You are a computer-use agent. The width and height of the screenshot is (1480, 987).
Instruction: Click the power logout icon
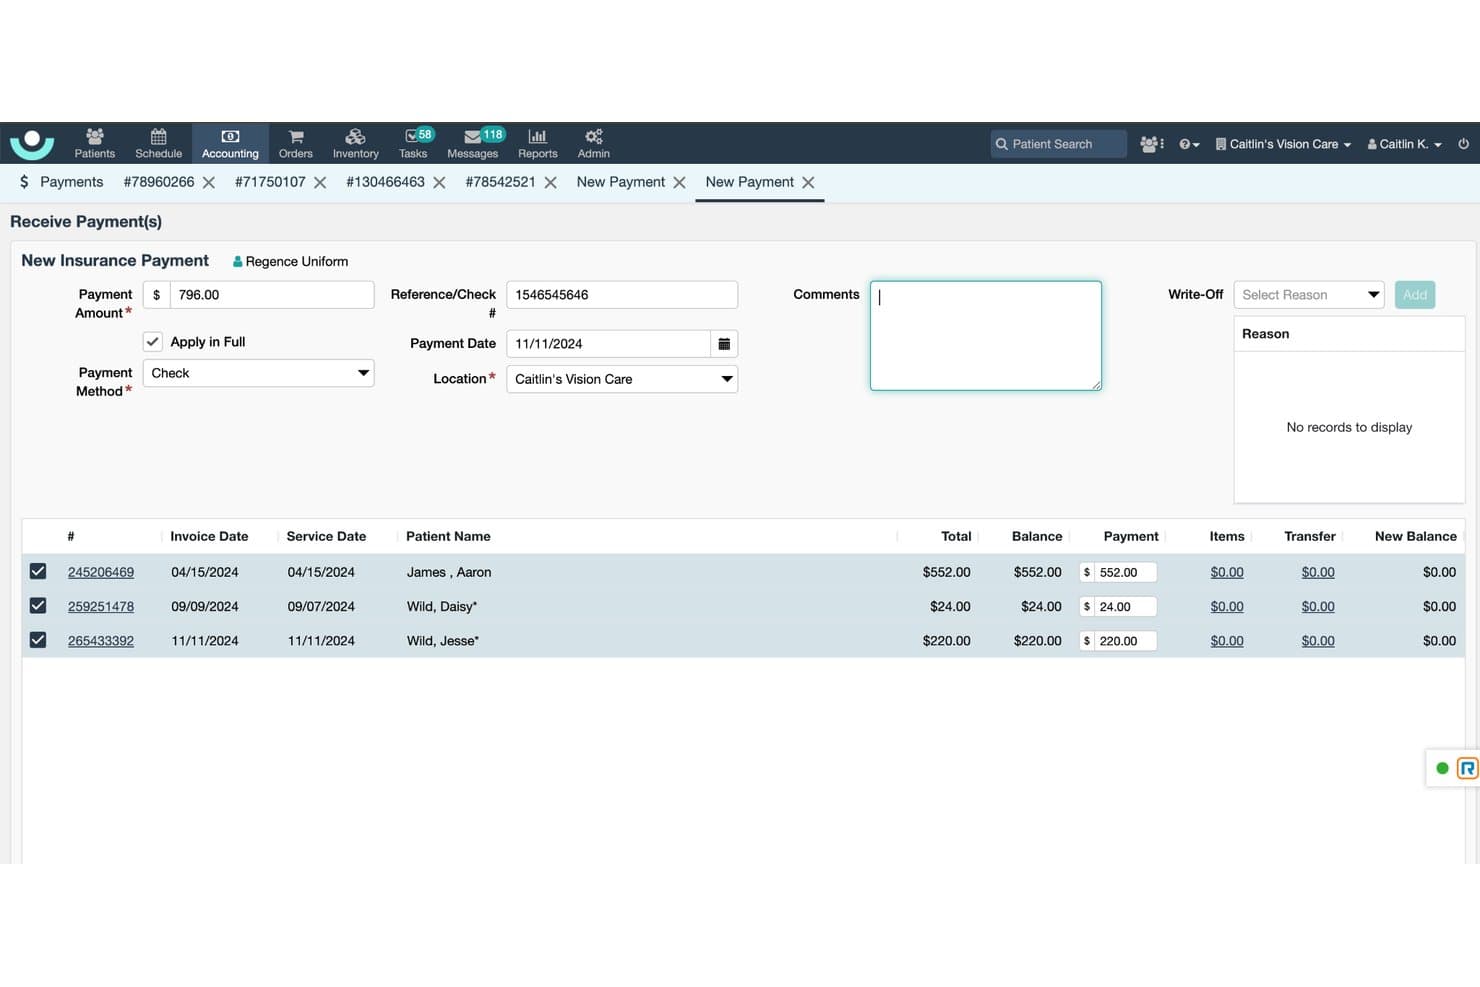(x=1463, y=144)
